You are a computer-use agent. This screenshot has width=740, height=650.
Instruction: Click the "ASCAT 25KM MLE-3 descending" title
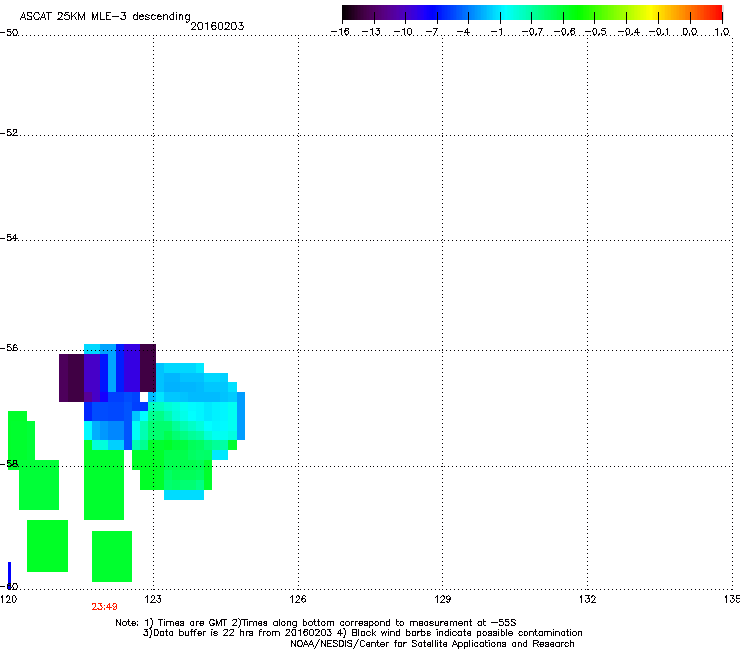(105, 16)
